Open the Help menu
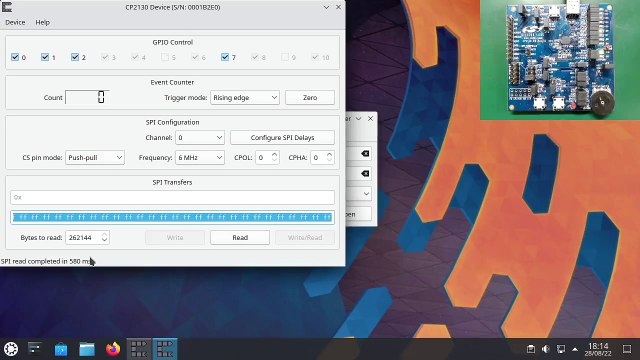Viewport: 640px width, 360px height. 42,22
